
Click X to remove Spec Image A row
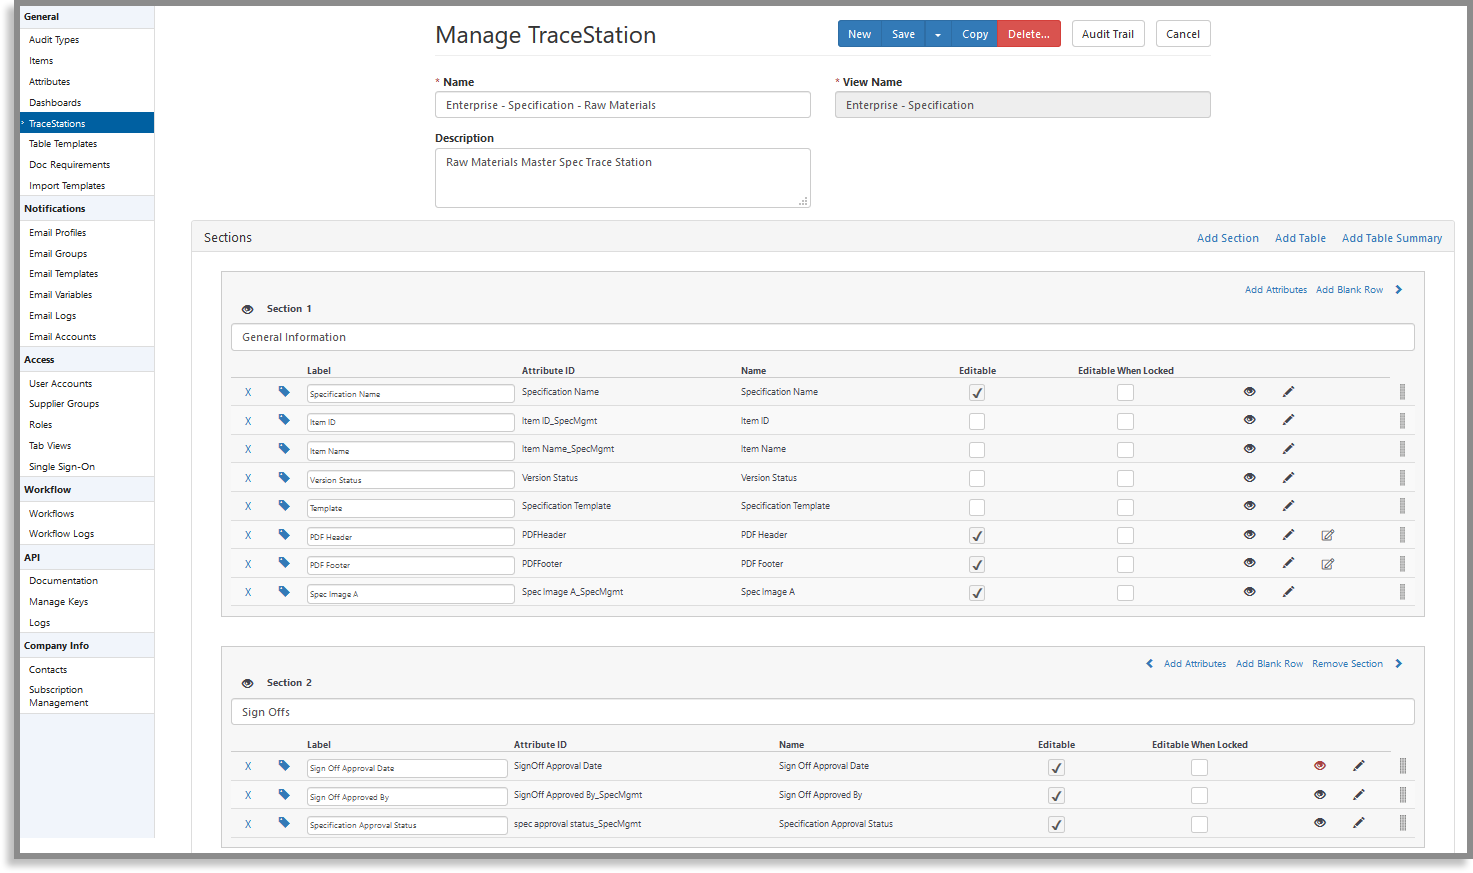[x=248, y=592]
